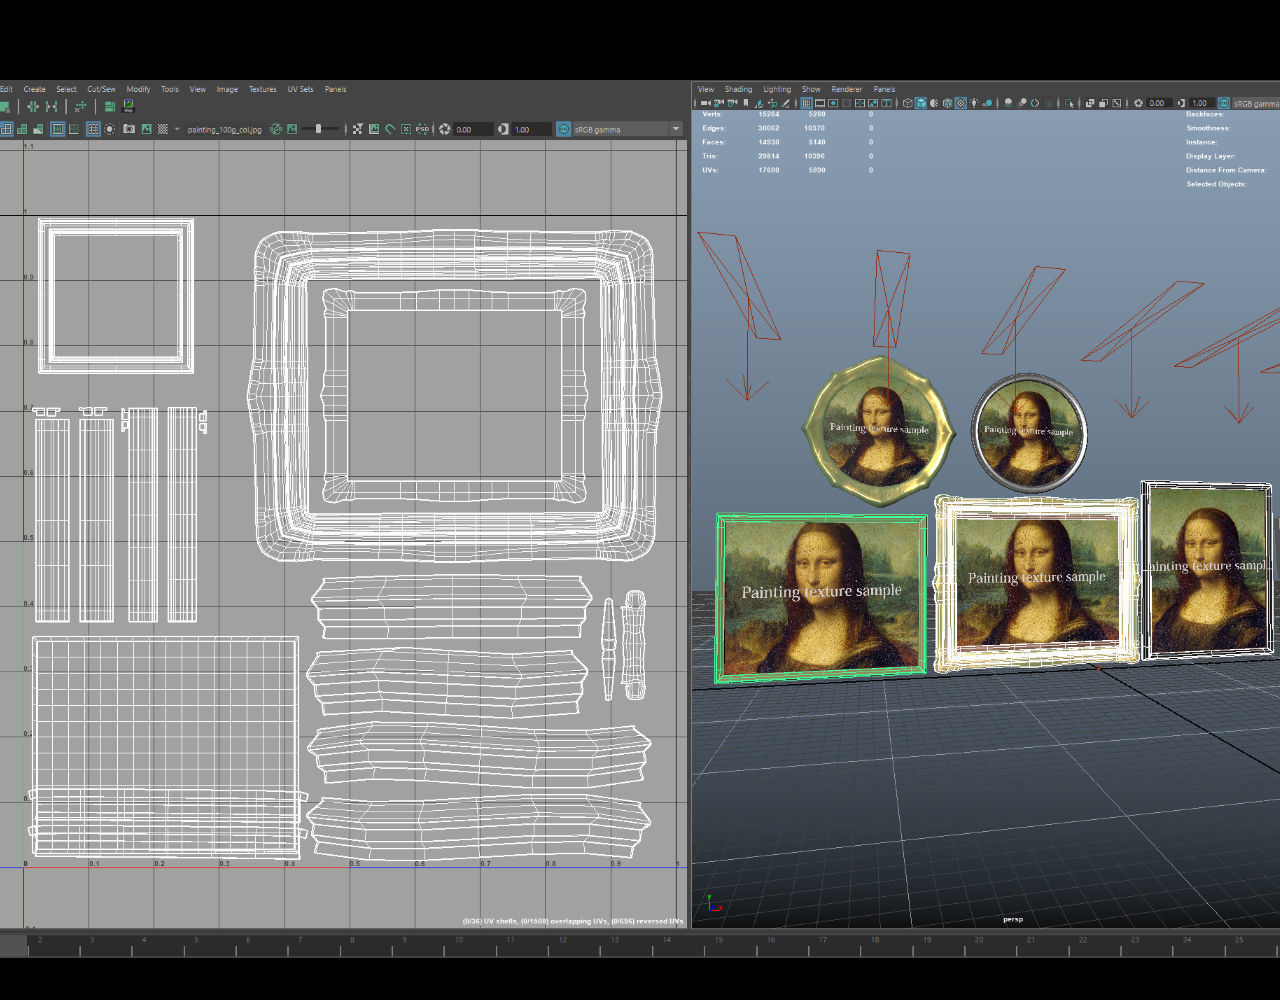The height and width of the screenshot is (1000, 1280).
Task: Open the Lighting menu in viewport panel
Action: click(x=777, y=89)
